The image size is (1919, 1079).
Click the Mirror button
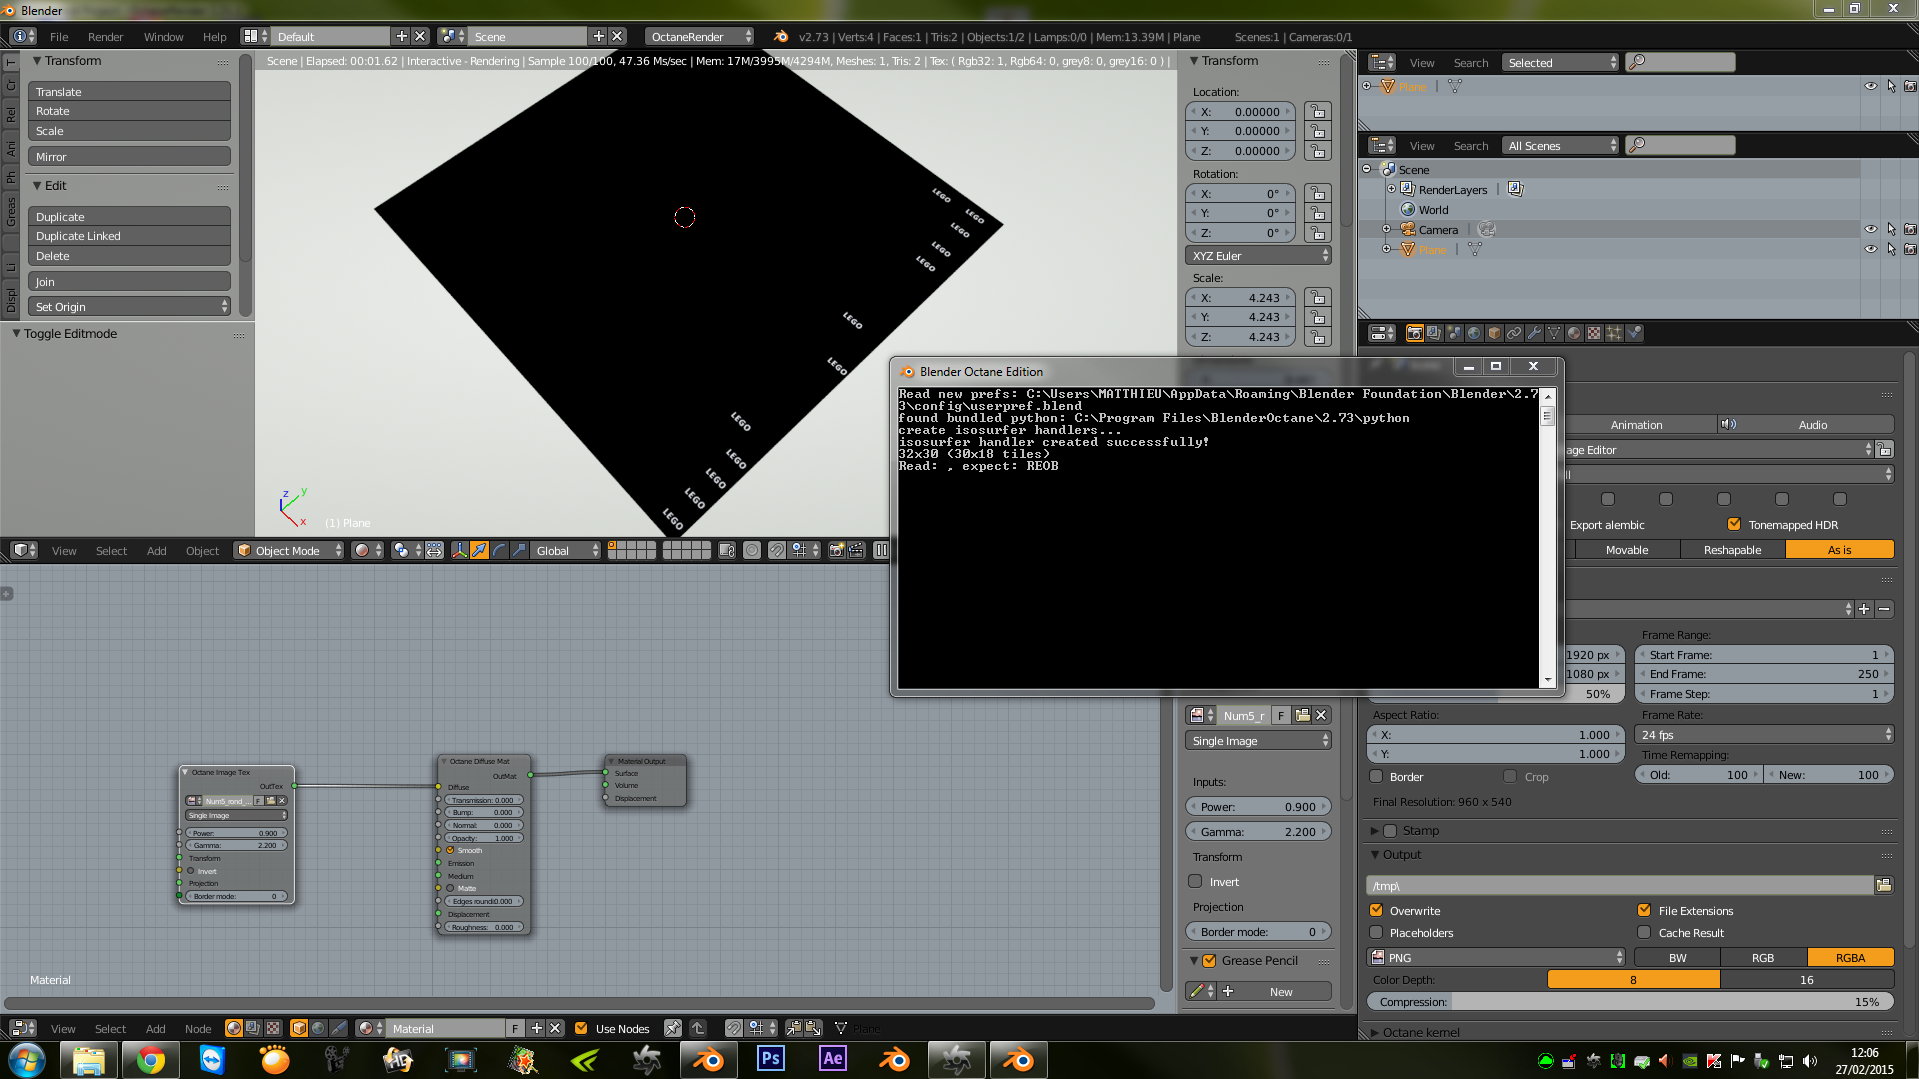coord(129,157)
